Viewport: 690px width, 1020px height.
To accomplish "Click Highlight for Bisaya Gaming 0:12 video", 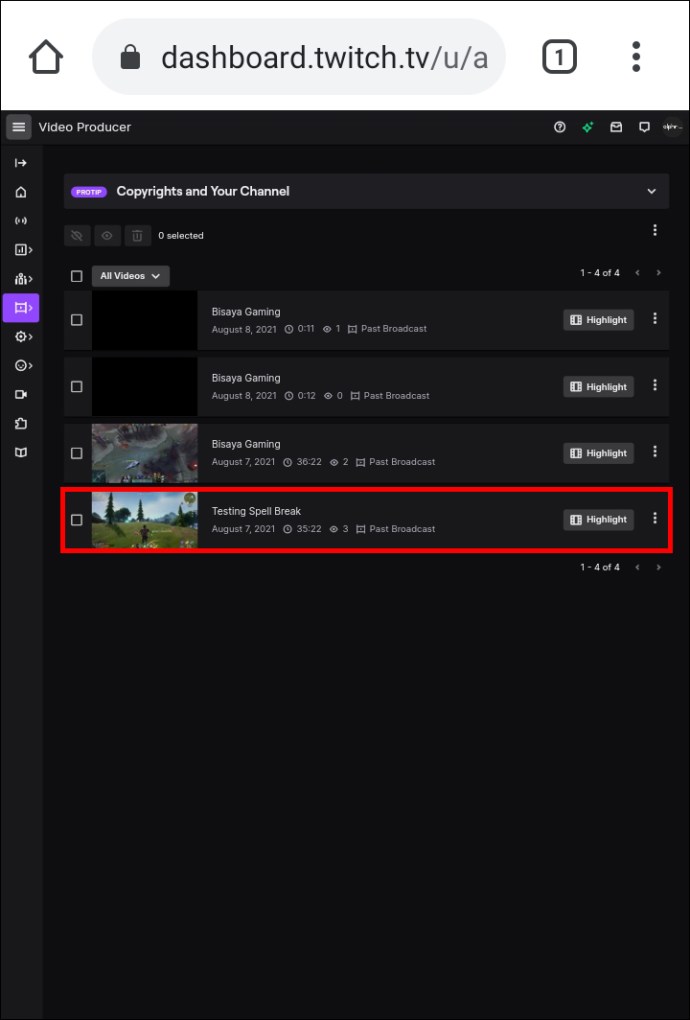I will tap(598, 386).
